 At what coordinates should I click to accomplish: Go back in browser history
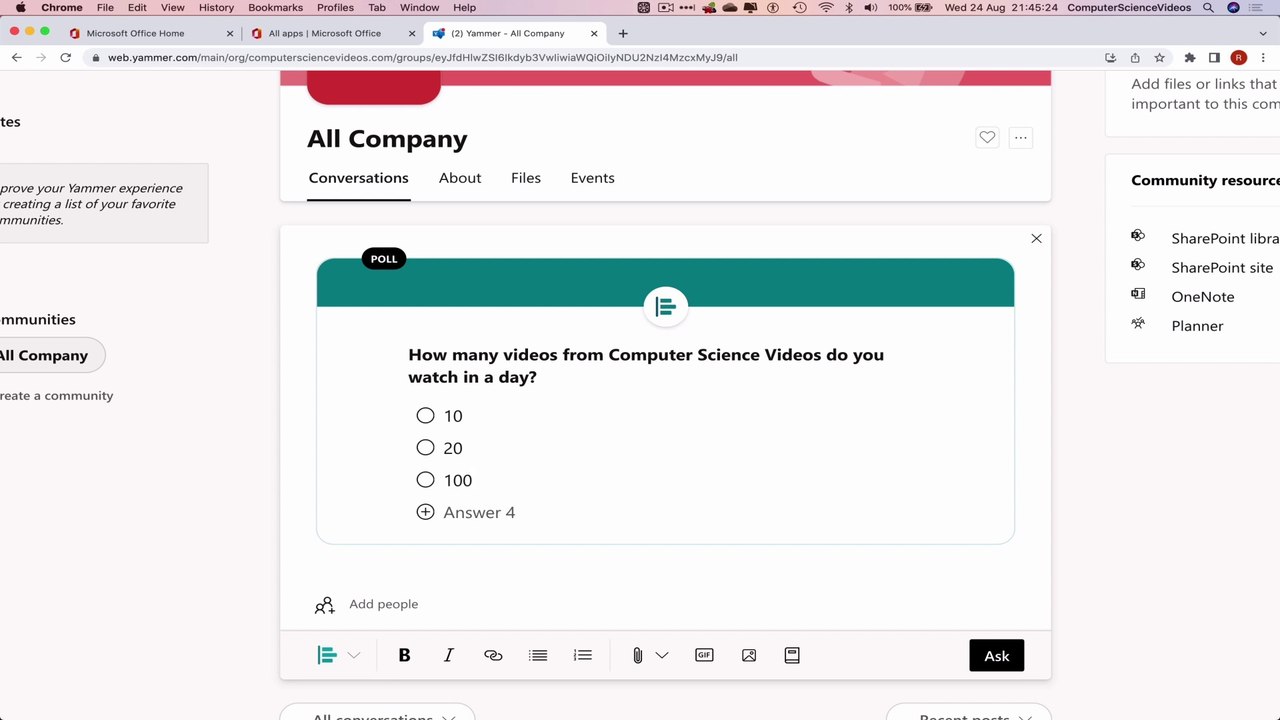[x=17, y=57]
